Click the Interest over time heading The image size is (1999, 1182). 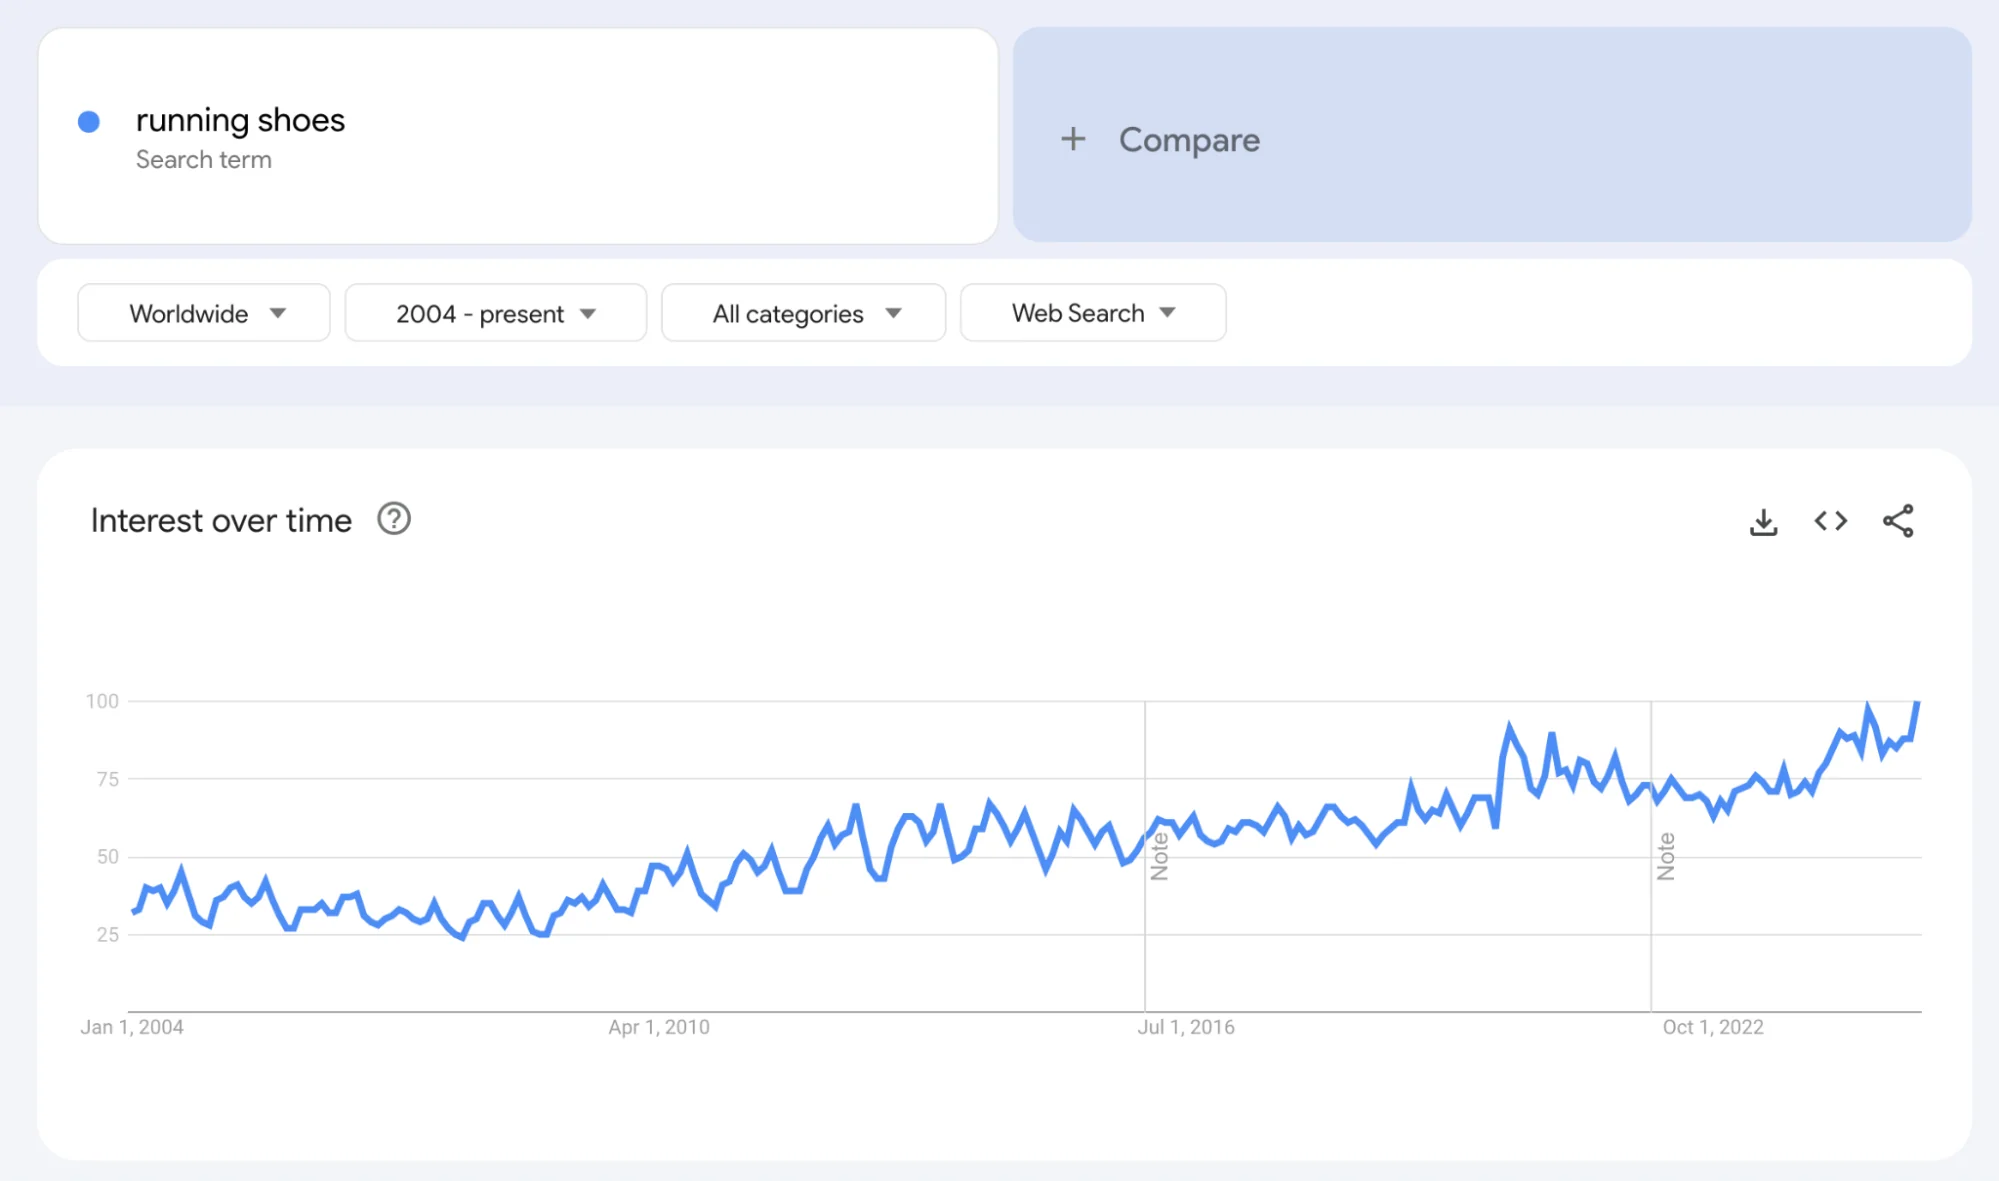click(x=221, y=519)
